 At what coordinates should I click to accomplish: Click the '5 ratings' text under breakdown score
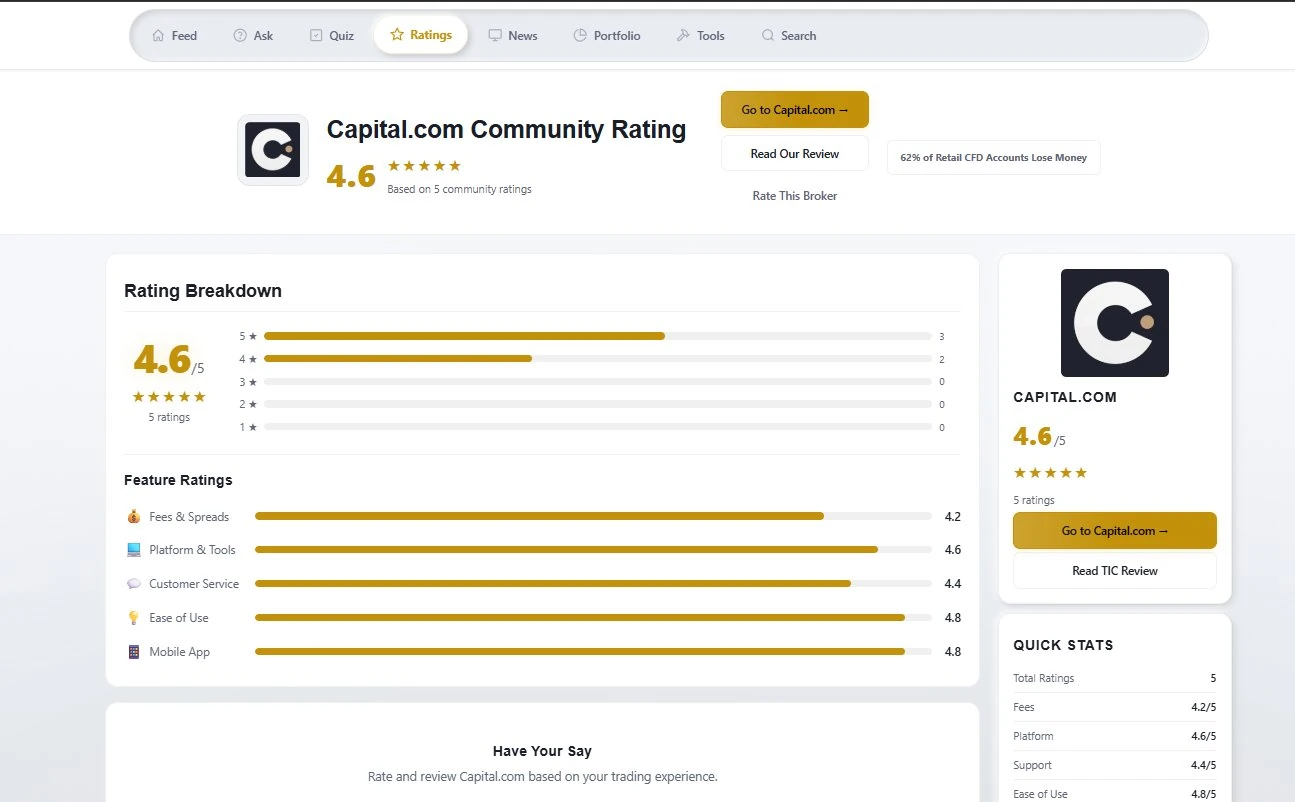(169, 418)
